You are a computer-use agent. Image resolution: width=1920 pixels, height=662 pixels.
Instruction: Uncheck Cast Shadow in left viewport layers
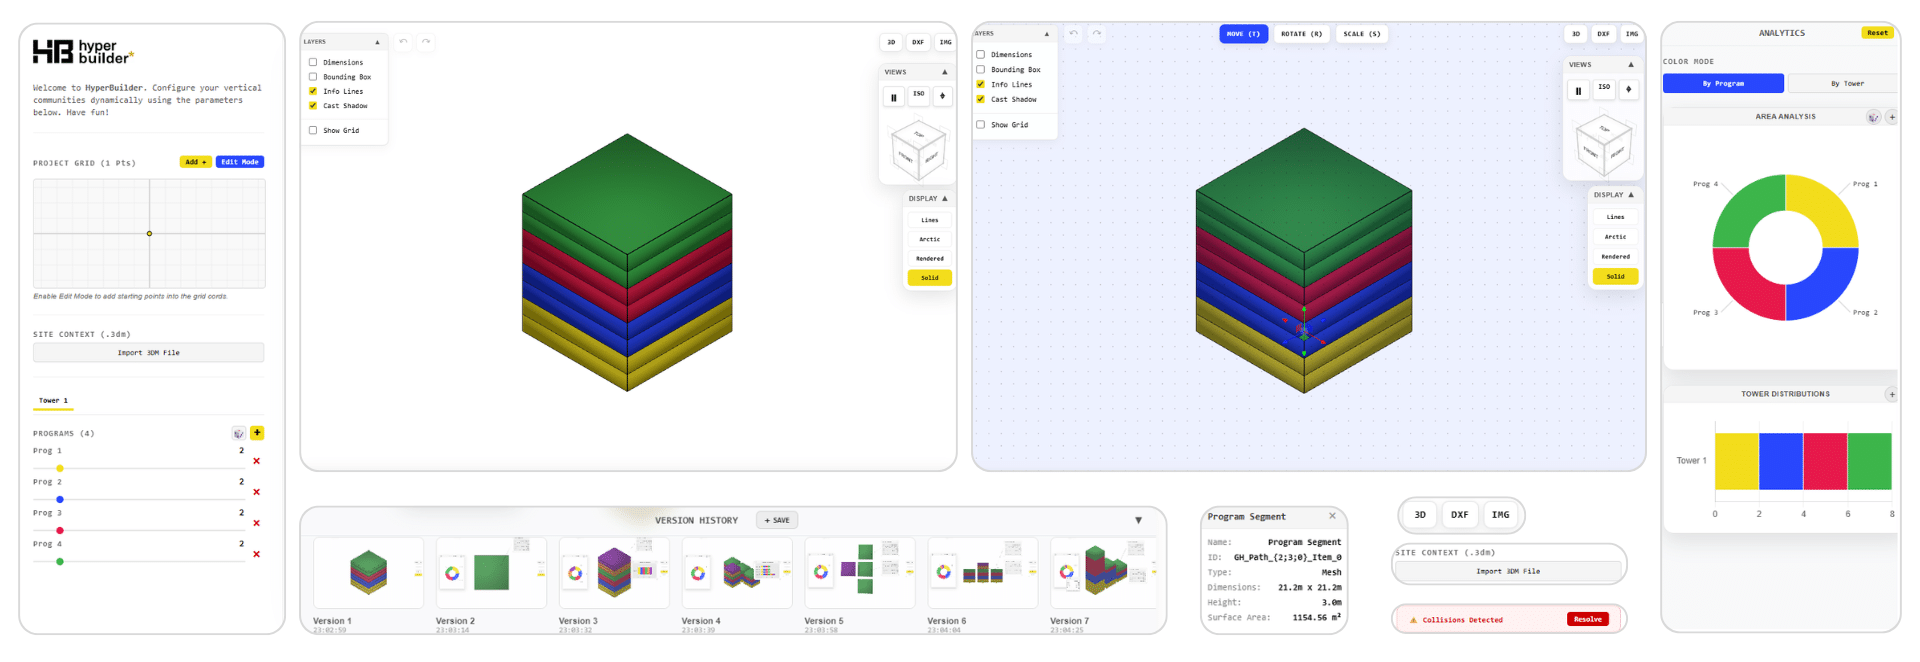(x=313, y=106)
